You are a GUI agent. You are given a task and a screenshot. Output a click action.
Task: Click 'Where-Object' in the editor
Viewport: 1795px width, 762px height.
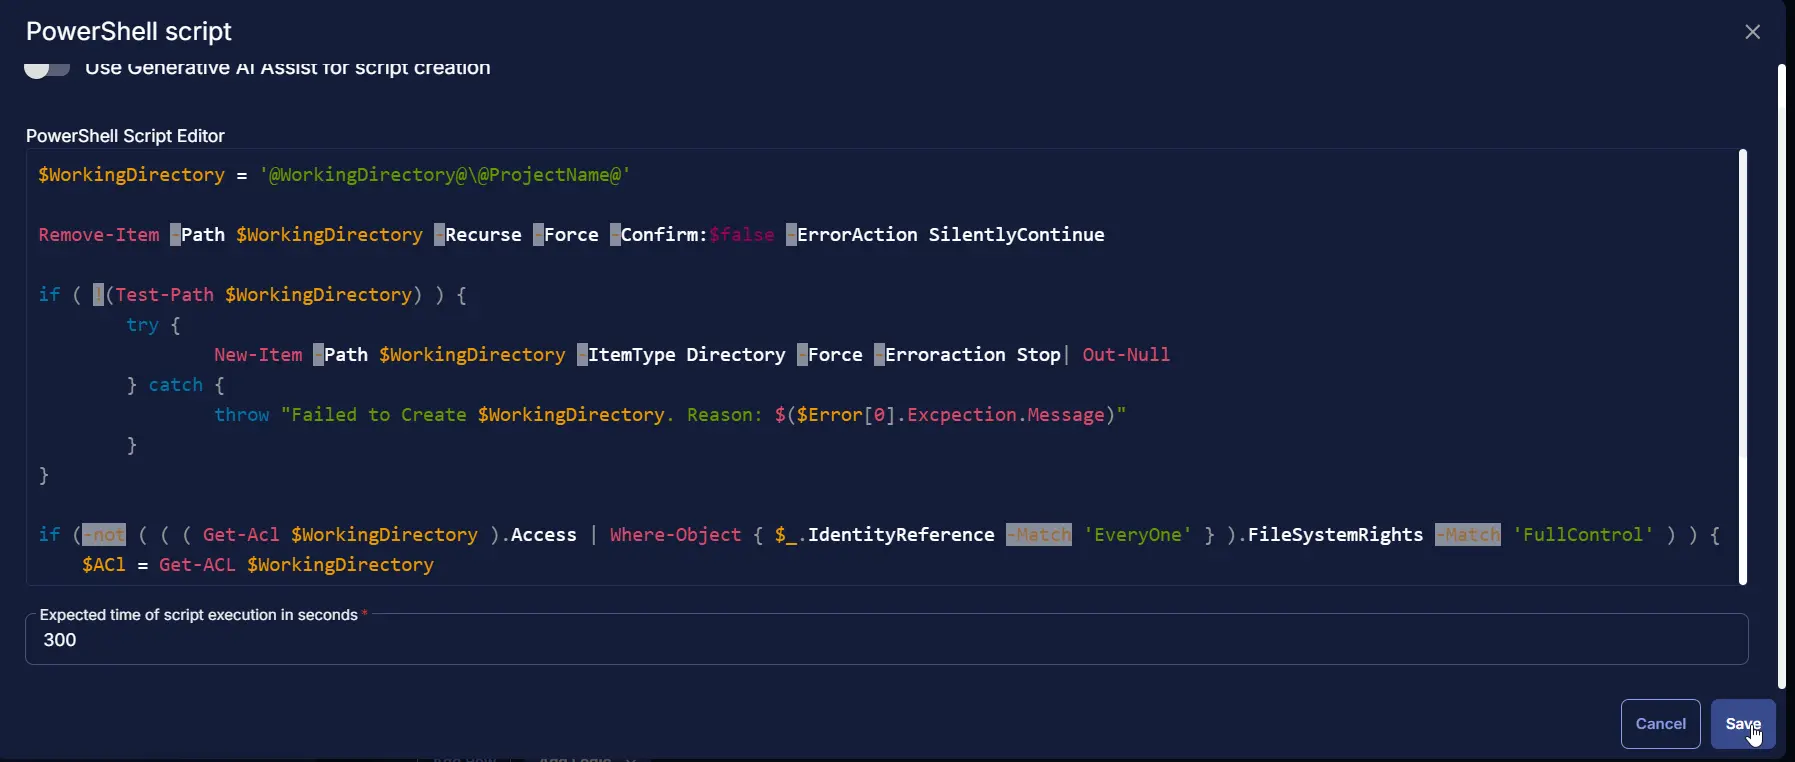coord(676,535)
